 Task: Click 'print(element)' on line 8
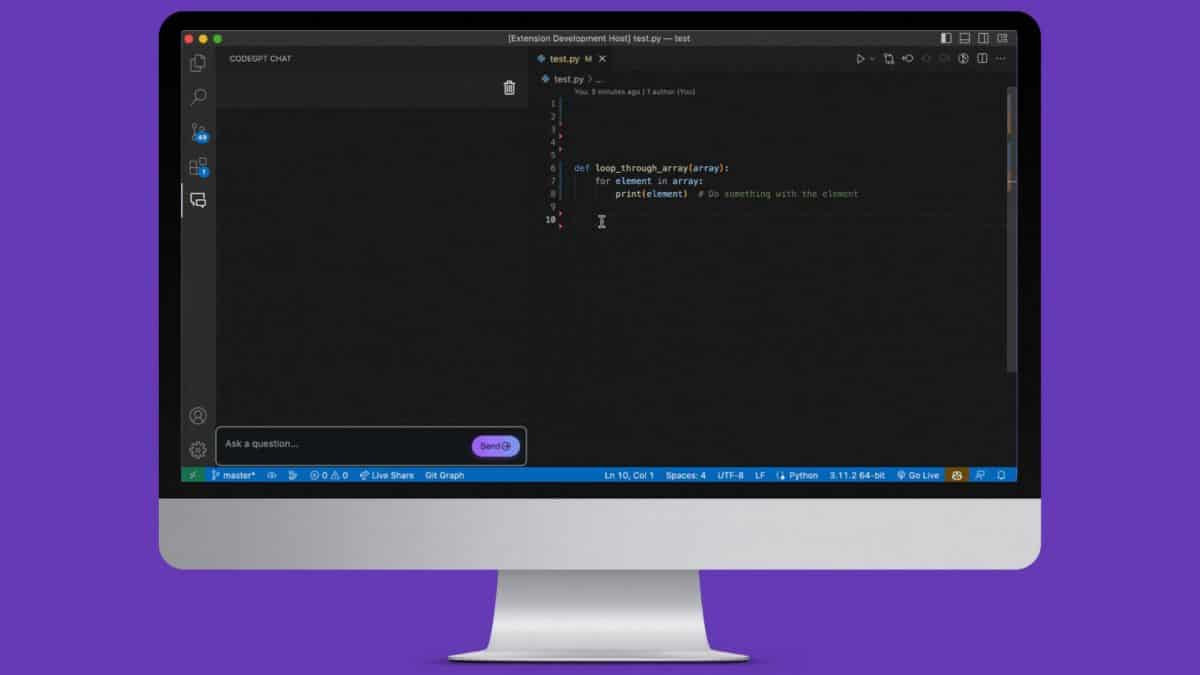pos(651,194)
